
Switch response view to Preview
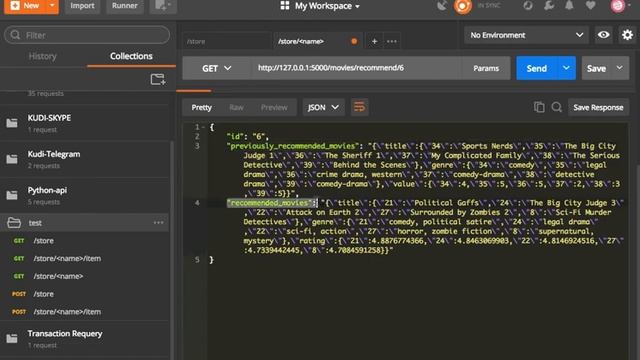(274, 107)
